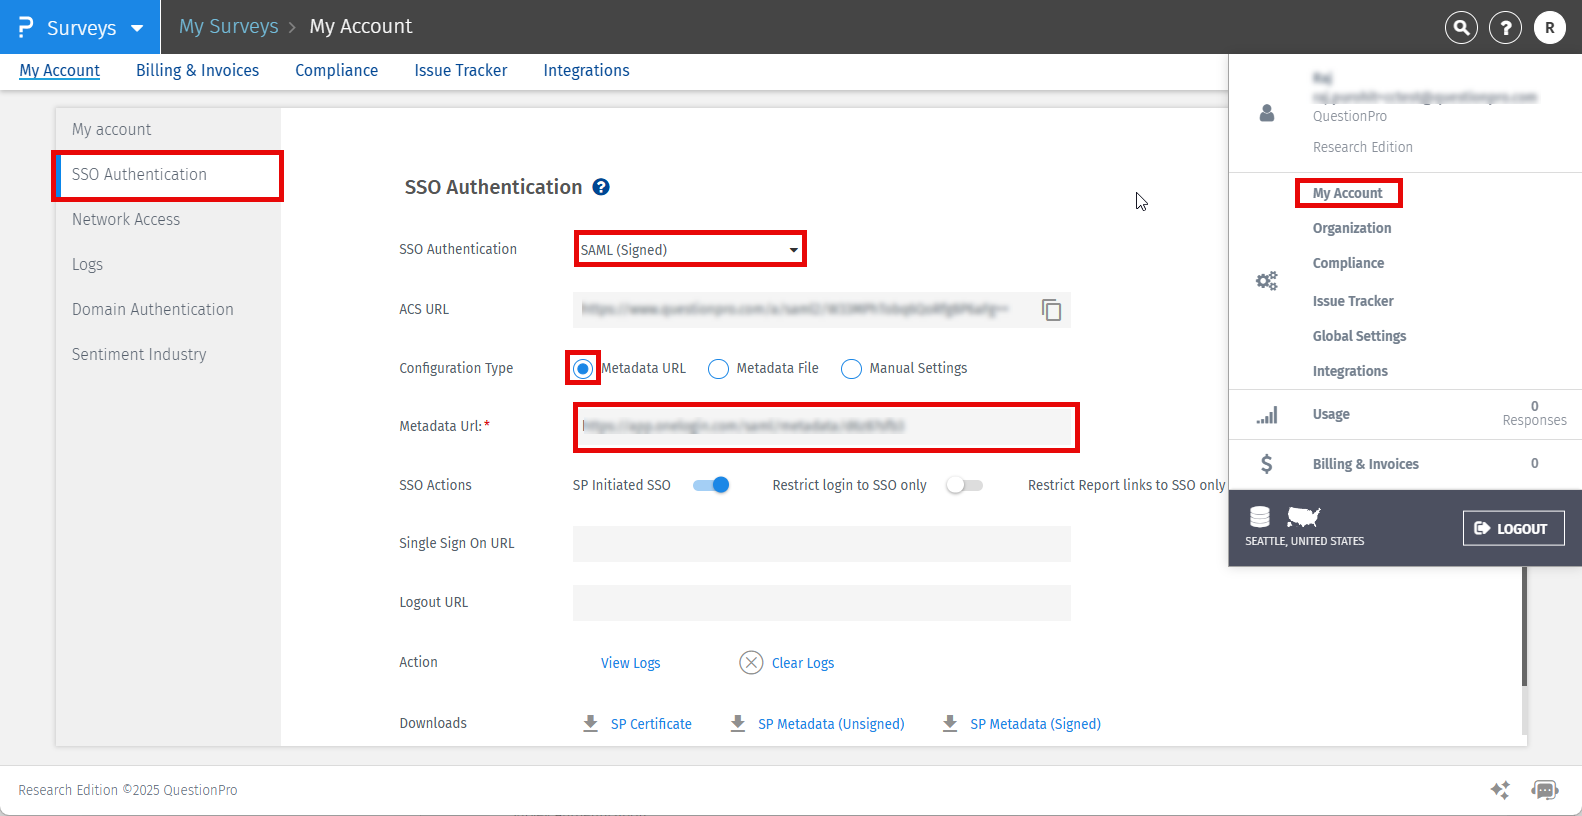
Task: Click the SSO Authentication help icon
Action: pos(601,187)
